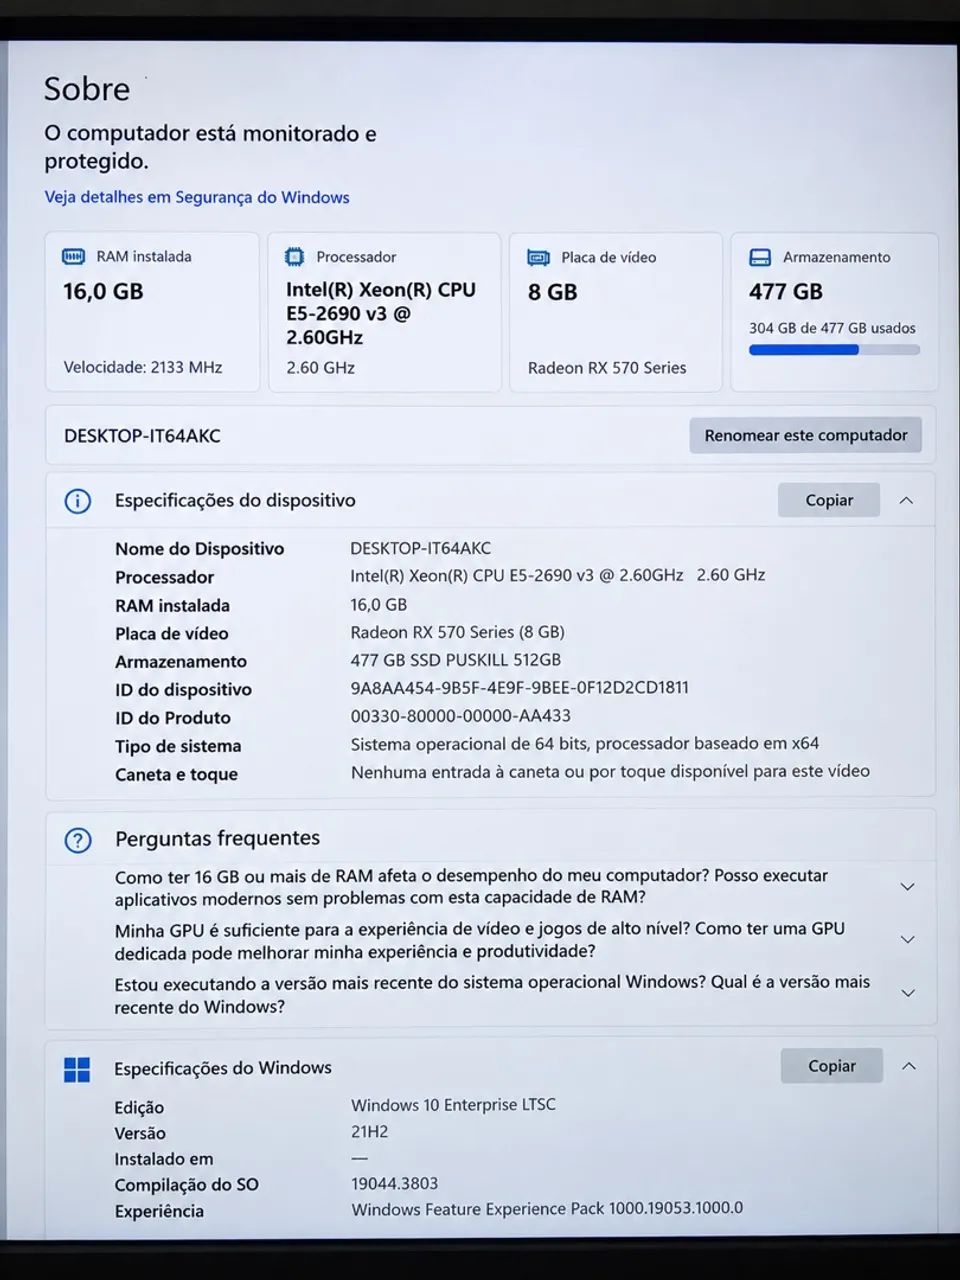This screenshot has width=960, height=1280.
Task: Click the Armazenamento drive icon
Action: [x=760, y=258]
